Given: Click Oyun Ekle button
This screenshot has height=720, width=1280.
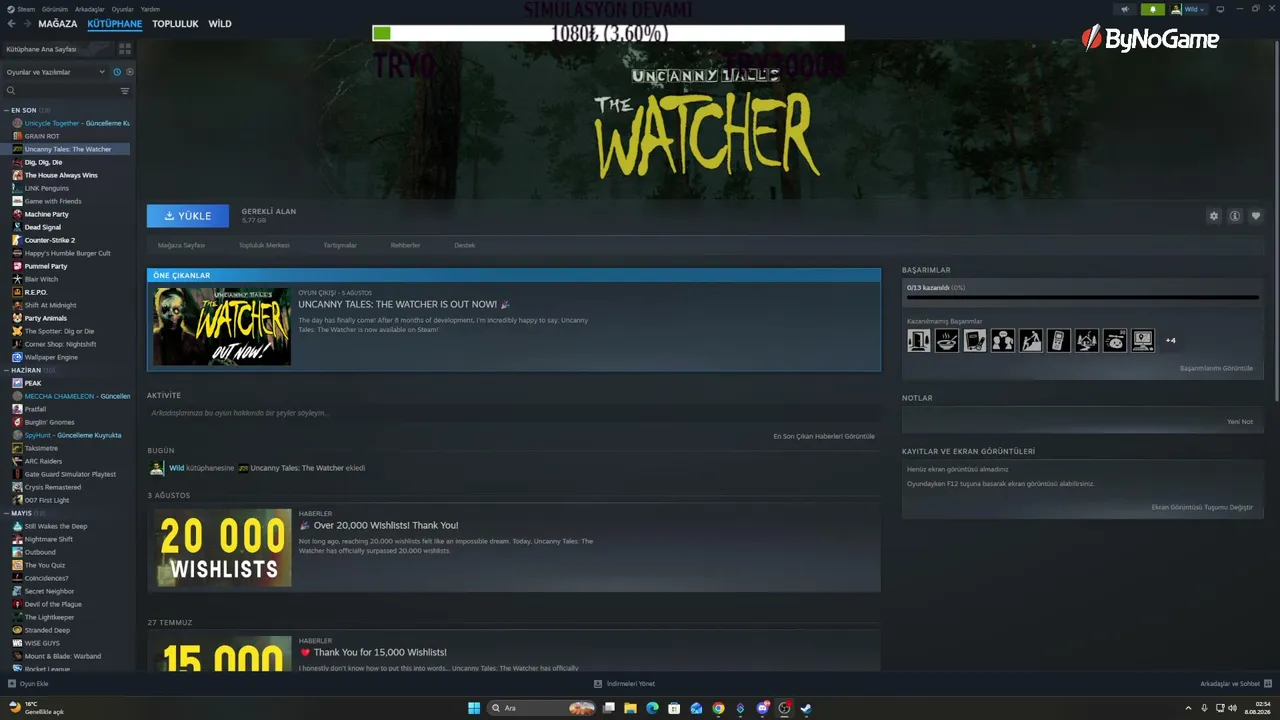Looking at the screenshot, I should 28,684.
